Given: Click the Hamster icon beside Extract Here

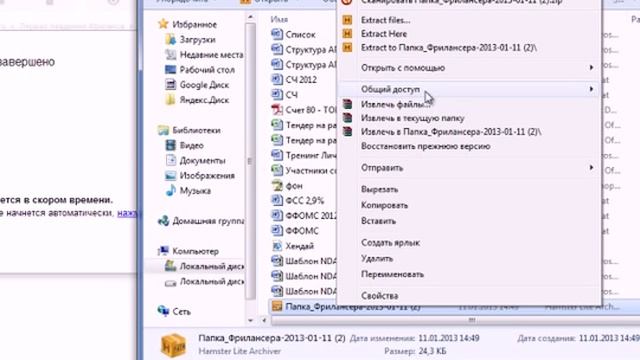Looking at the screenshot, I should click(x=347, y=33).
